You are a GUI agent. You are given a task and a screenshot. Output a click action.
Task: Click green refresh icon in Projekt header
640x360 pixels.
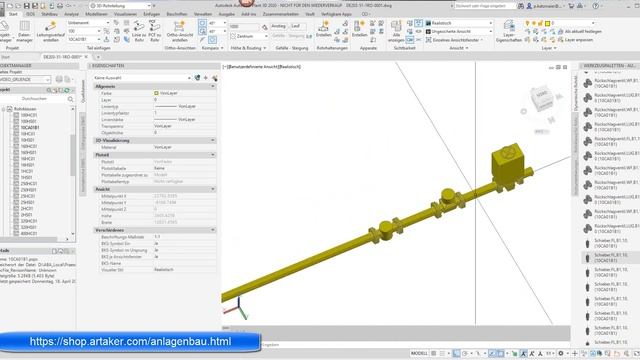67,89
